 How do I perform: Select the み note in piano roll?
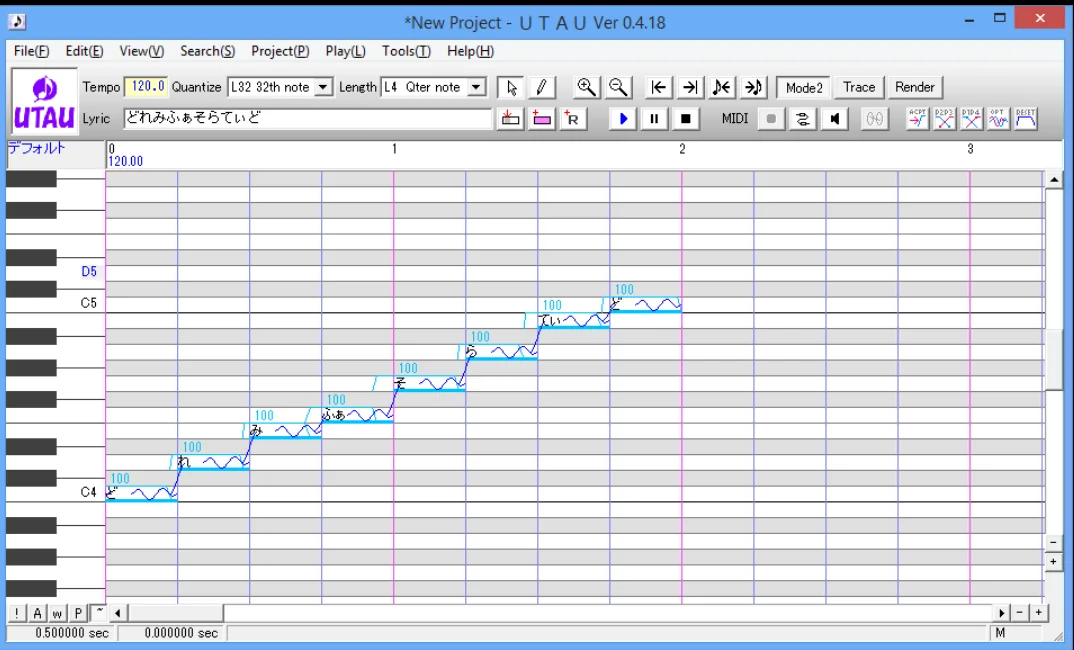pyautogui.click(x=285, y=431)
